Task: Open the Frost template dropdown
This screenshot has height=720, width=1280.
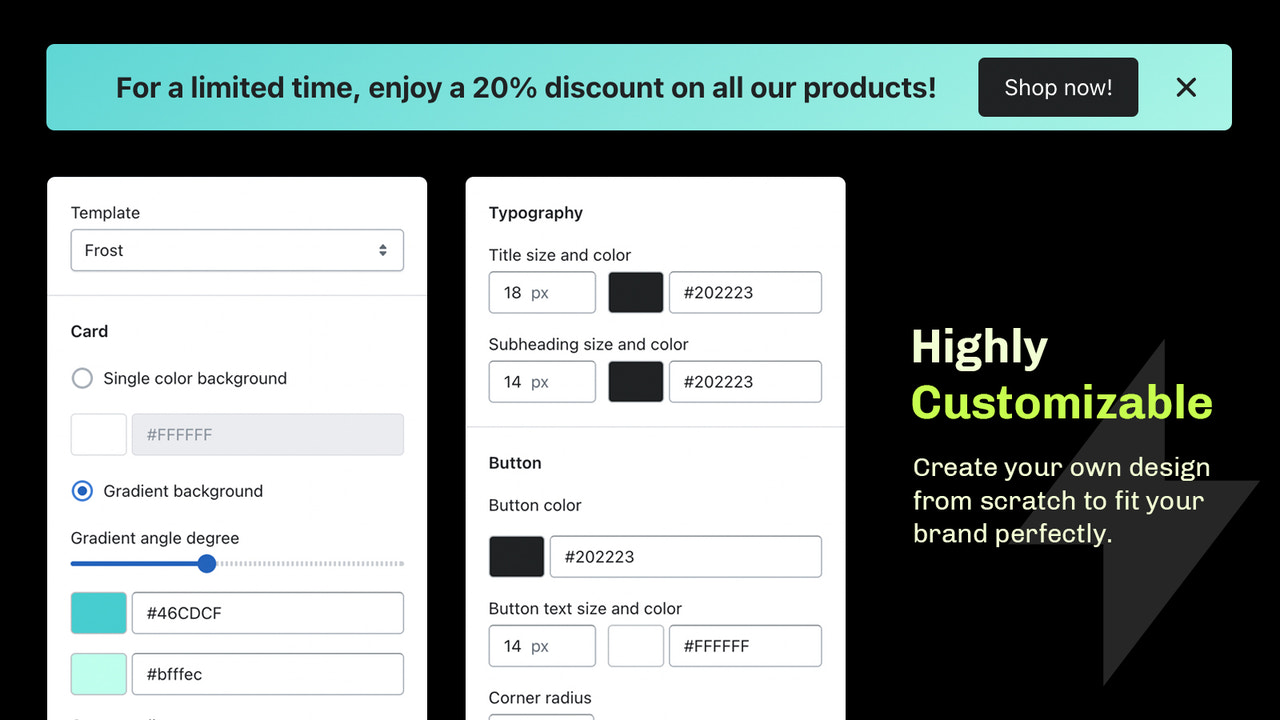Action: (237, 250)
